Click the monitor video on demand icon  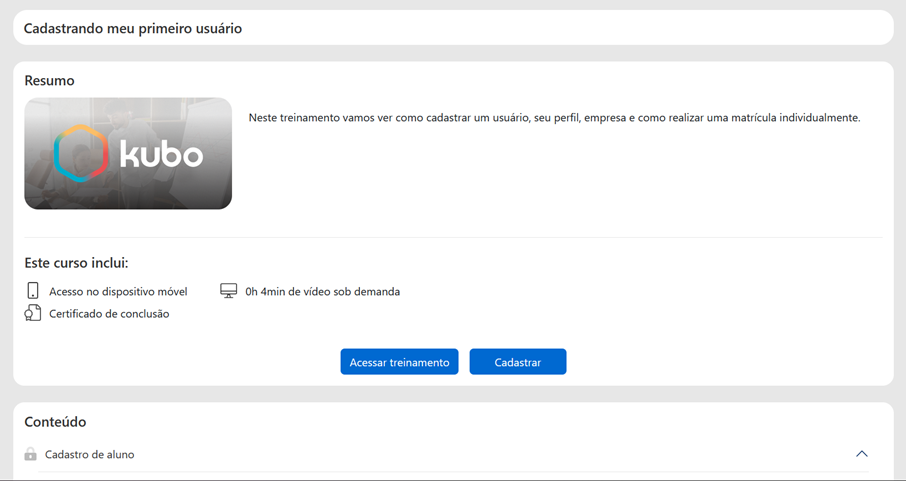coord(229,291)
